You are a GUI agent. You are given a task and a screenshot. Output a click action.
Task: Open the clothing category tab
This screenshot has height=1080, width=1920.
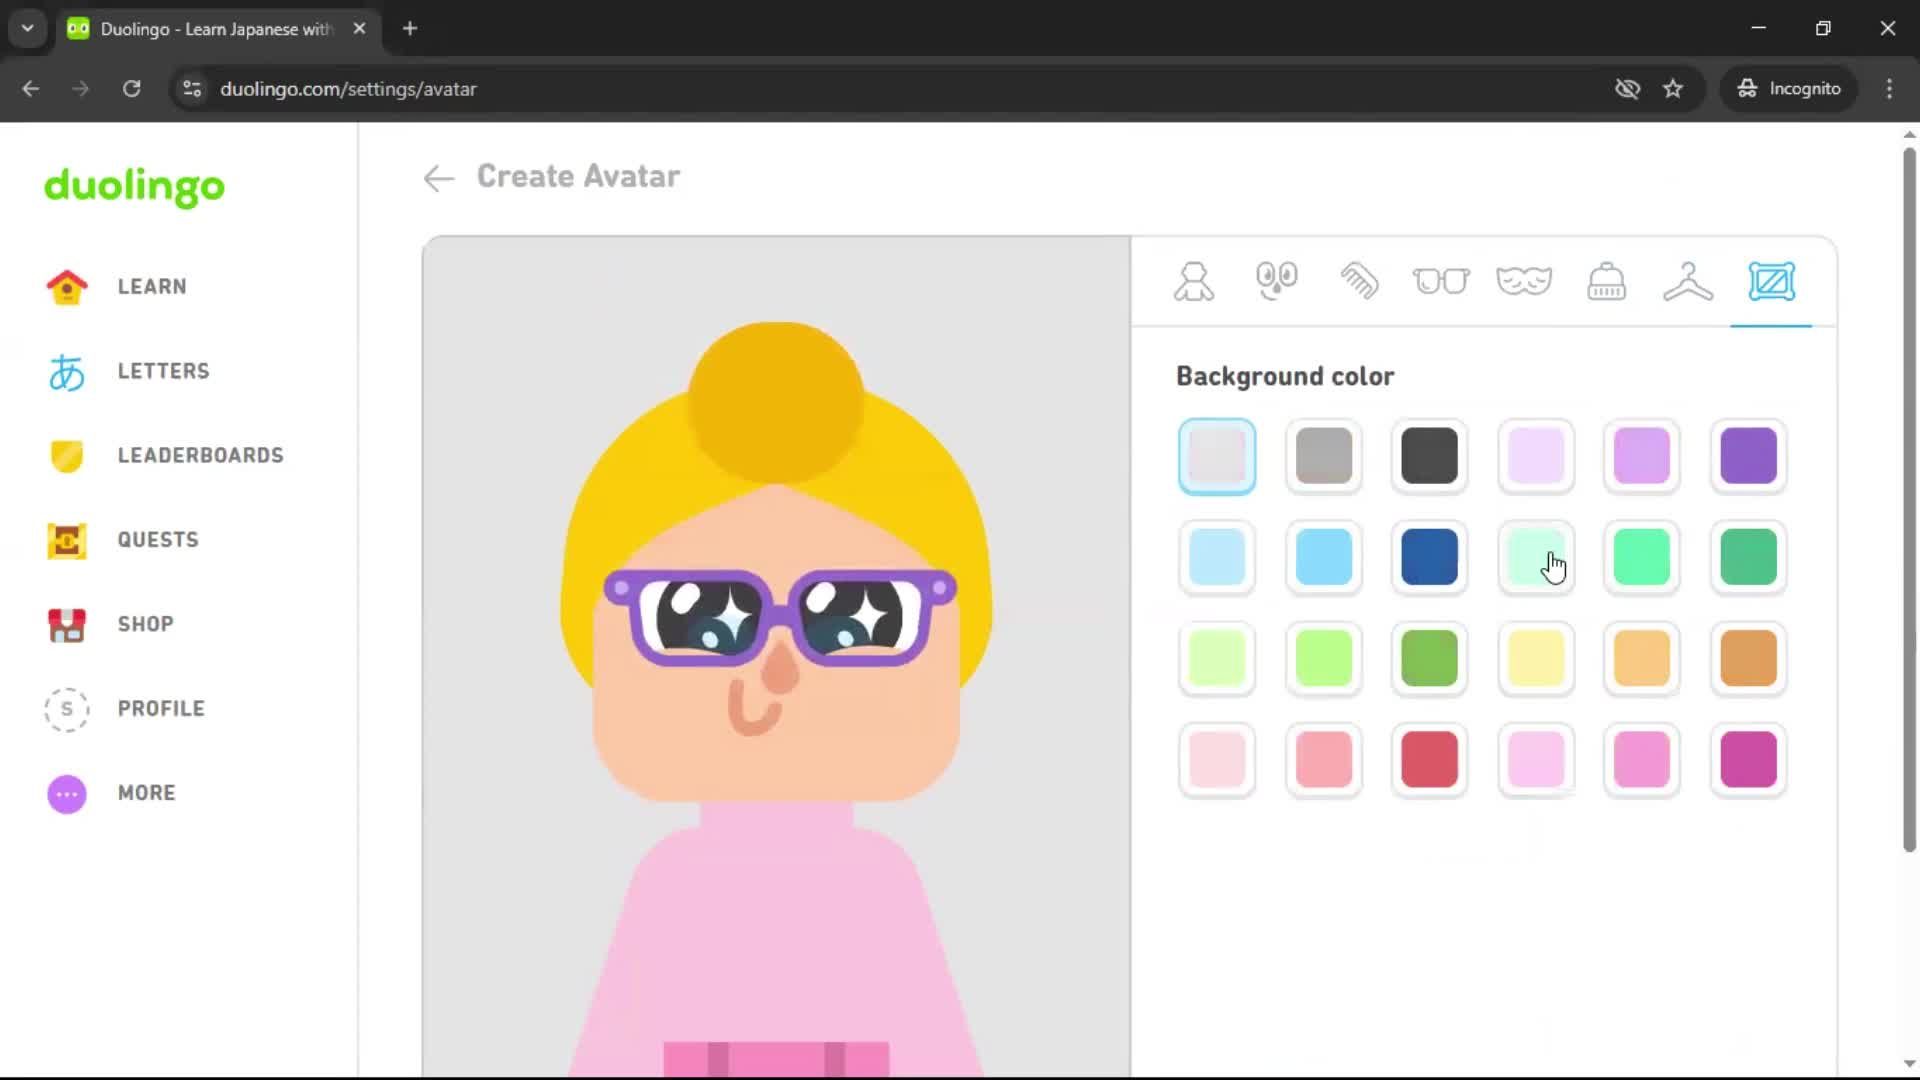point(1688,281)
